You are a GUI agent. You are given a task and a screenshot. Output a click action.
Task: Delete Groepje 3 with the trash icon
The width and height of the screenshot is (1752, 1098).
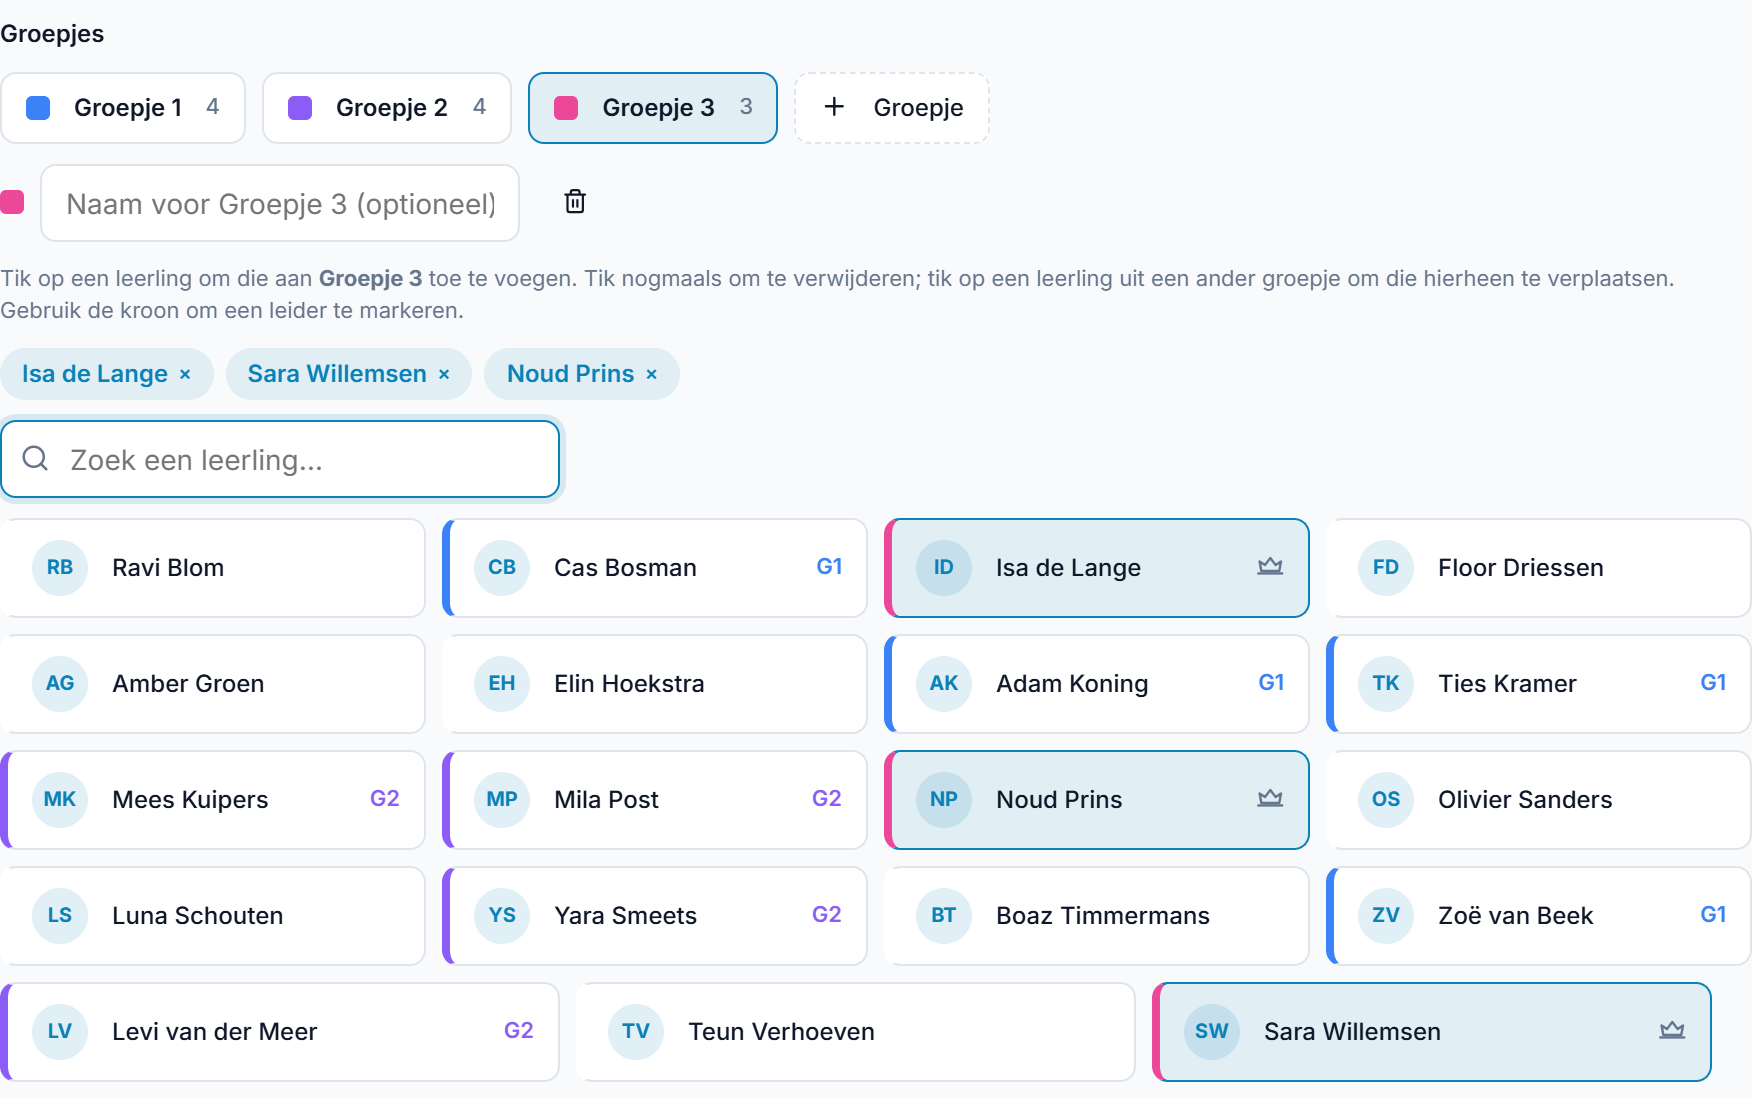[575, 202]
